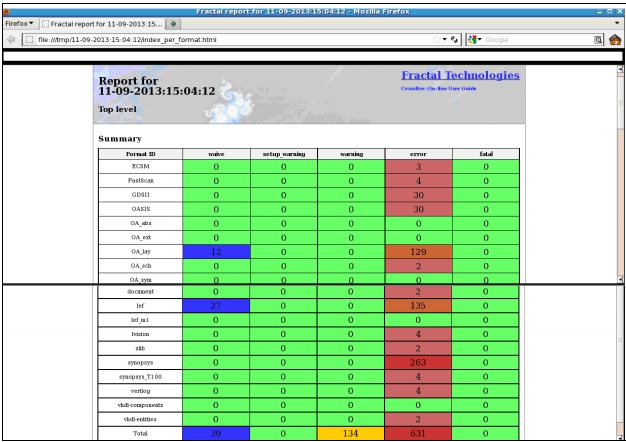The width and height of the screenshot is (626, 442).
Task: Go back using the back arrow button
Action: (11, 39)
